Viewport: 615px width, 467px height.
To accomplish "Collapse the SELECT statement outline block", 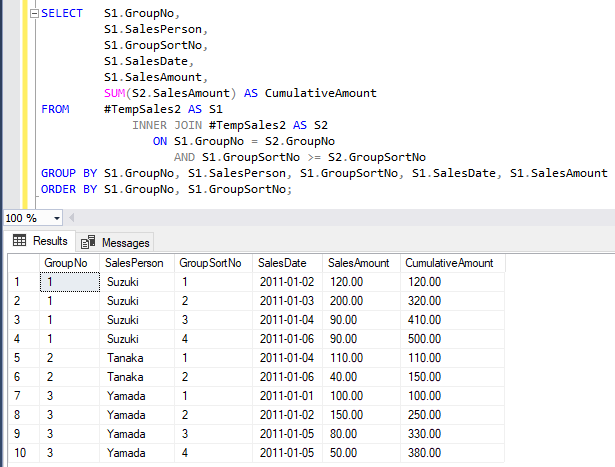I will coord(34,14).
